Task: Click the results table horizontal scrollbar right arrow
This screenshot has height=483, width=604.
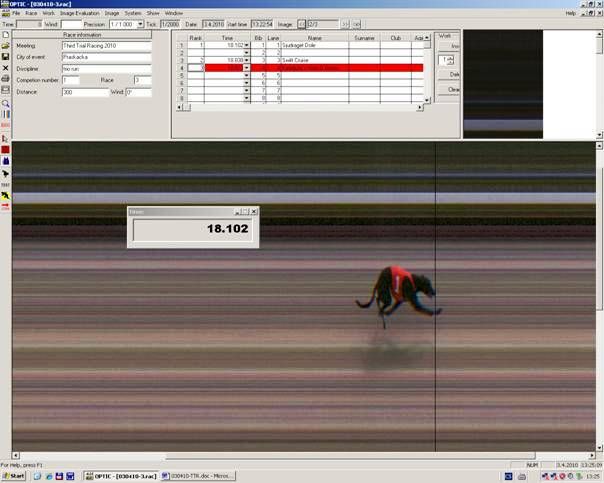Action: click(420, 108)
